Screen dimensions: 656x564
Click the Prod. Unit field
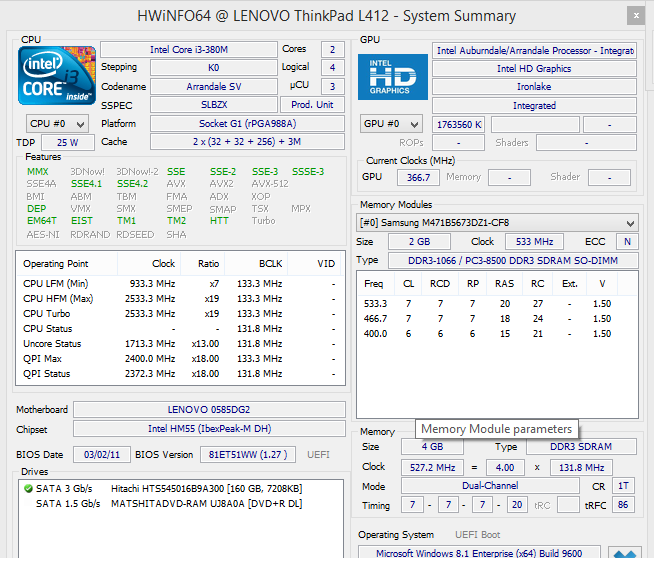pos(312,105)
